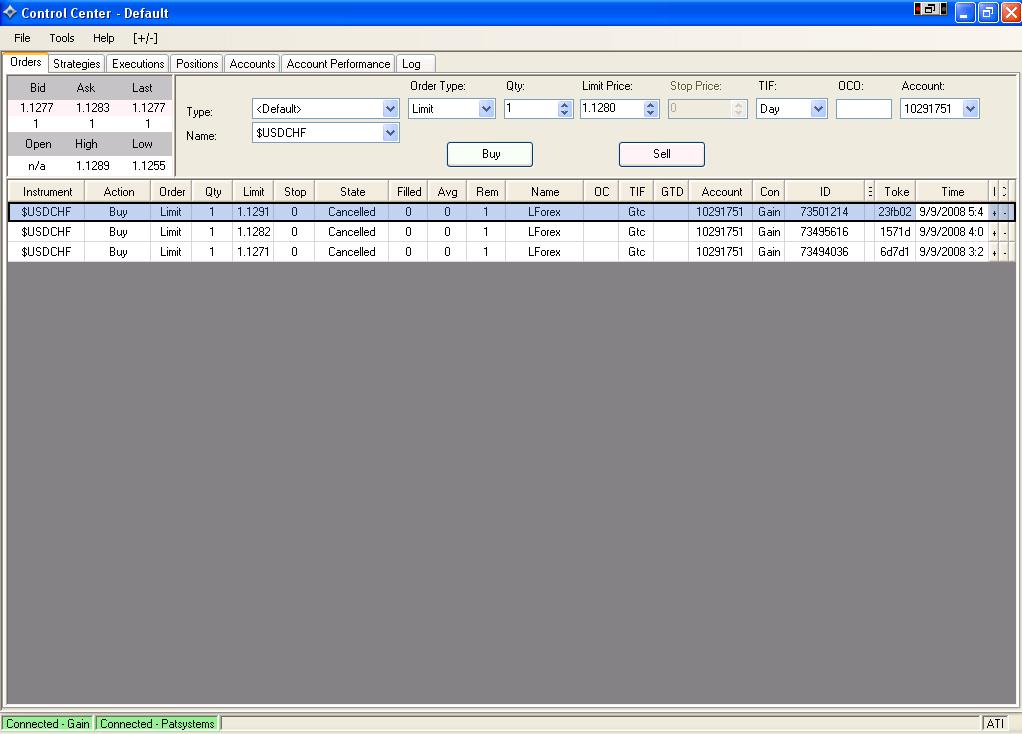Screen dimensions: 1022x734
Task: Click the token cell 6d7d1
Action: pyautogui.click(x=894, y=252)
